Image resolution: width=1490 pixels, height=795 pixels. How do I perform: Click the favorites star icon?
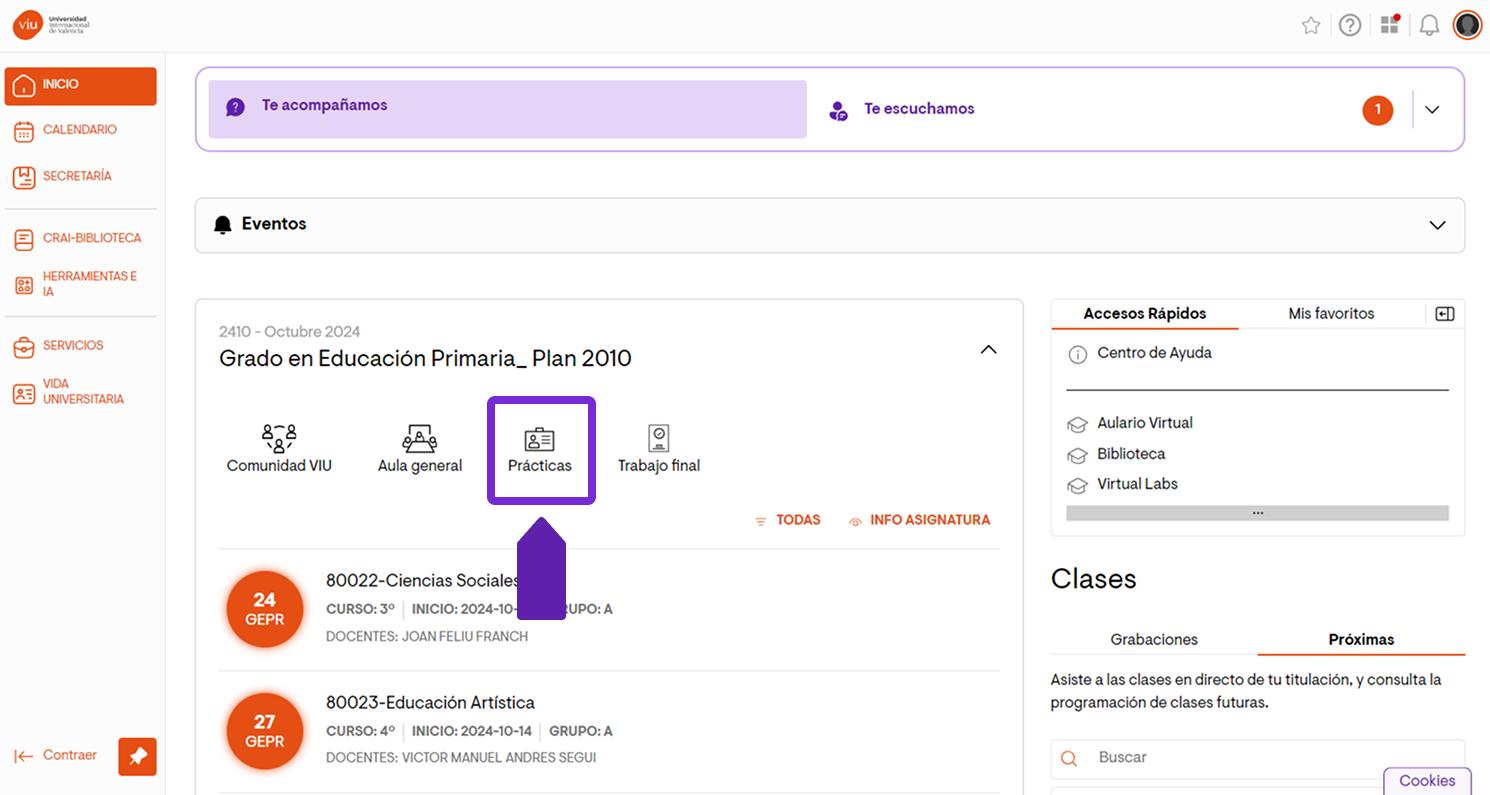pyautogui.click(x=1311, y=26)
